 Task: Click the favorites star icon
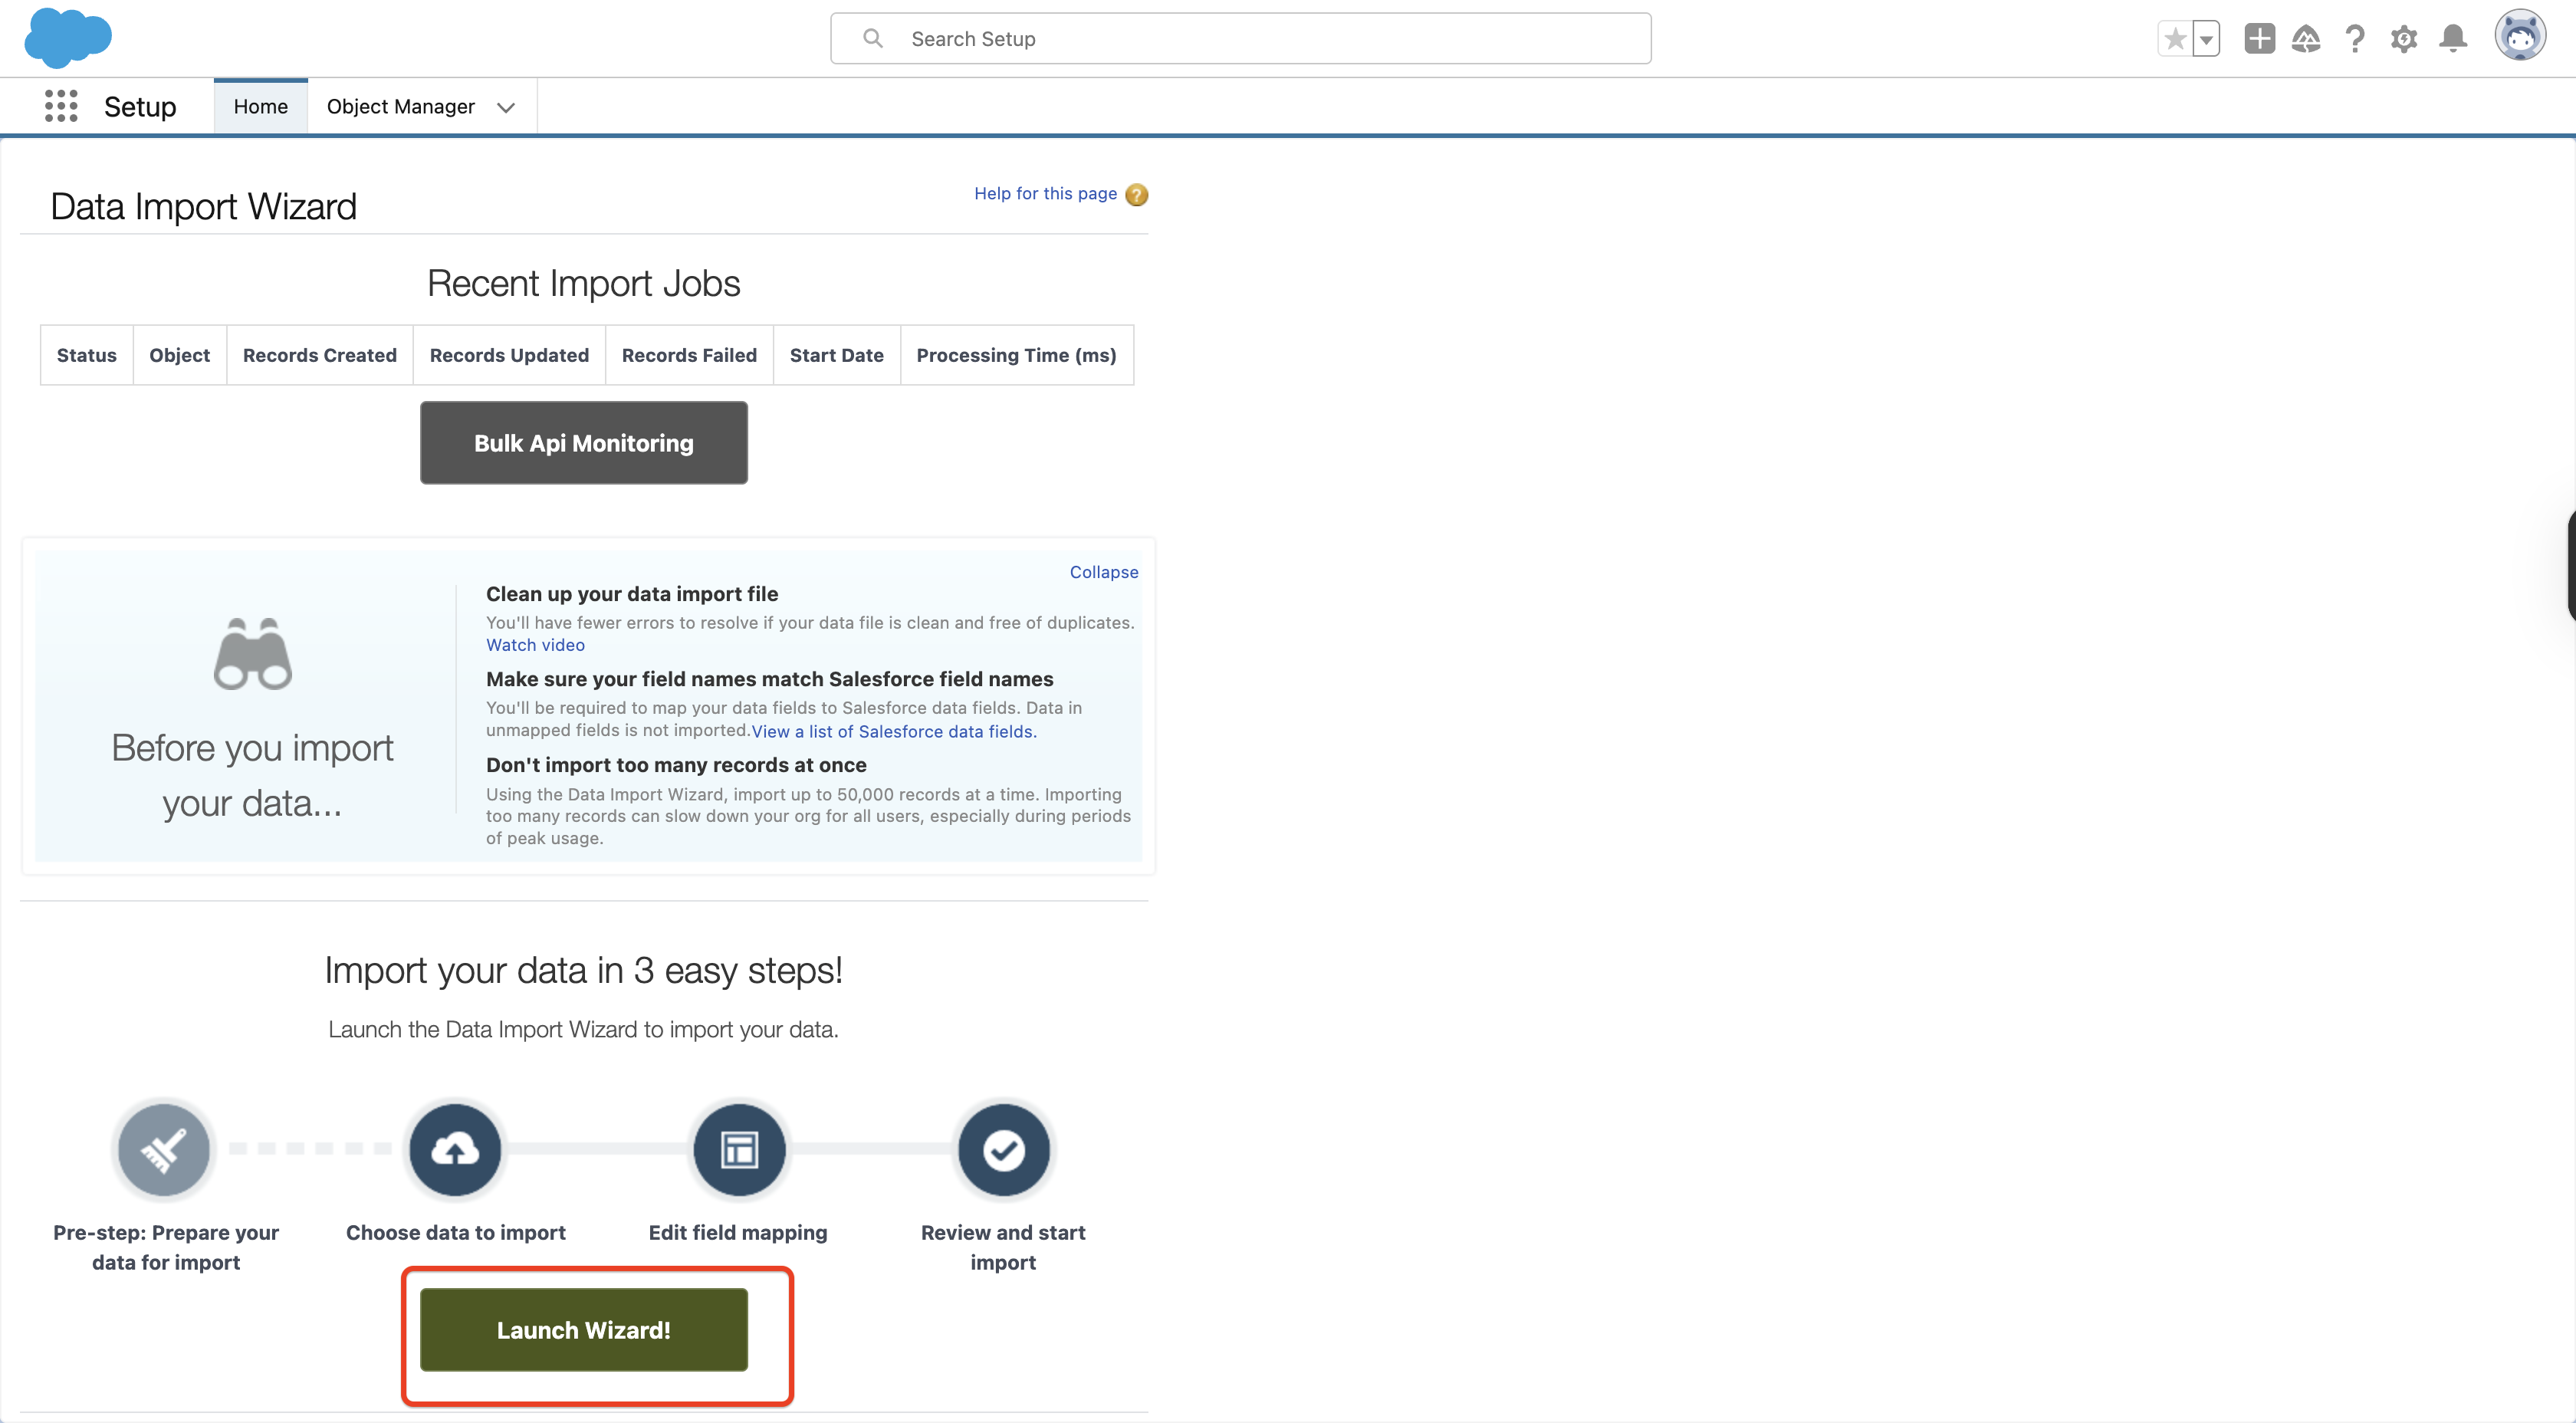2174,39
